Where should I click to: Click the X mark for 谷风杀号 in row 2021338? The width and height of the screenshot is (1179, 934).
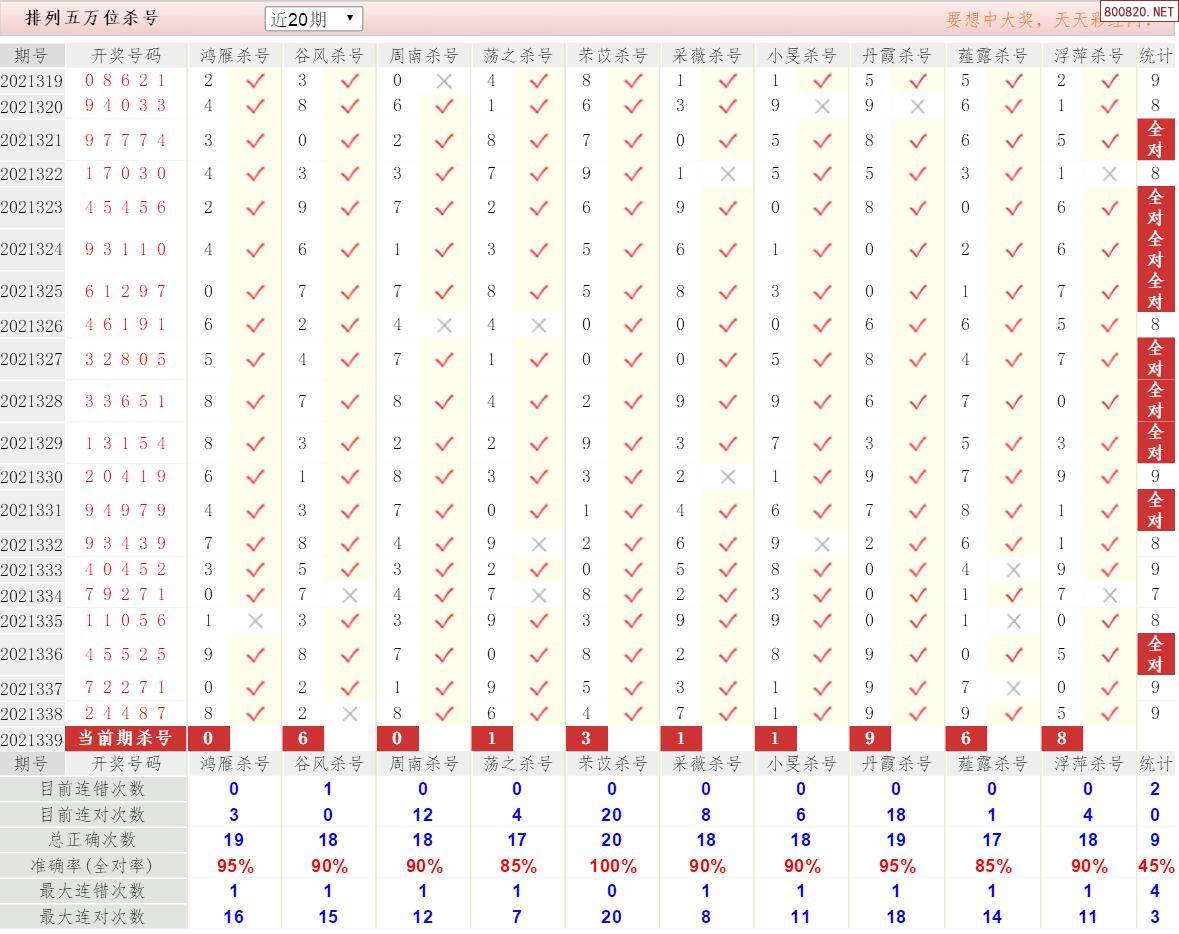click(x=350, y=714)
